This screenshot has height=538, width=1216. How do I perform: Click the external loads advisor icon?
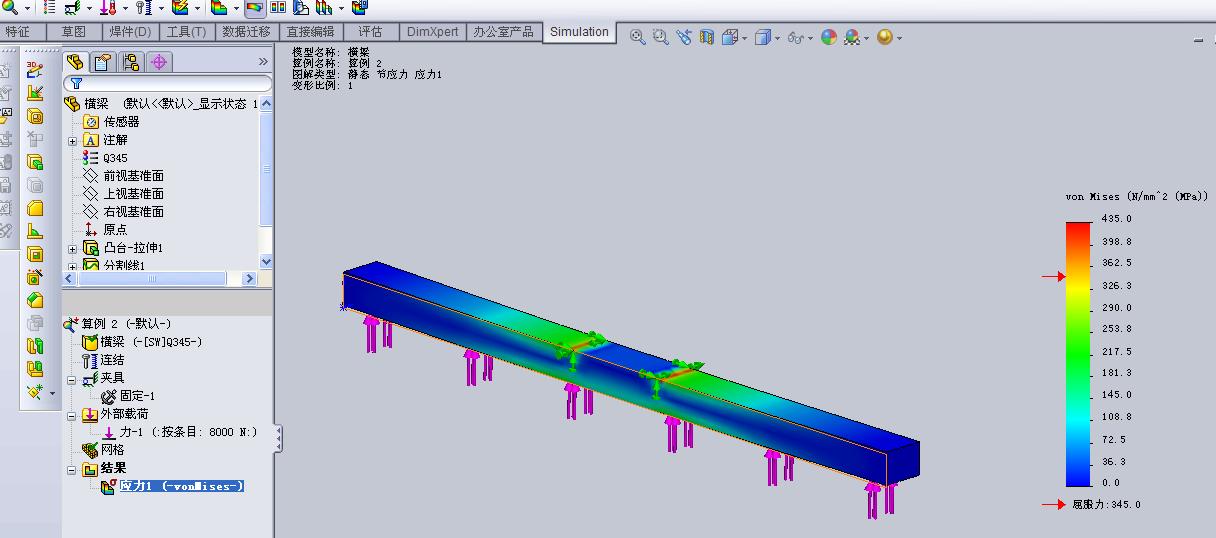(x=108, y=7)
